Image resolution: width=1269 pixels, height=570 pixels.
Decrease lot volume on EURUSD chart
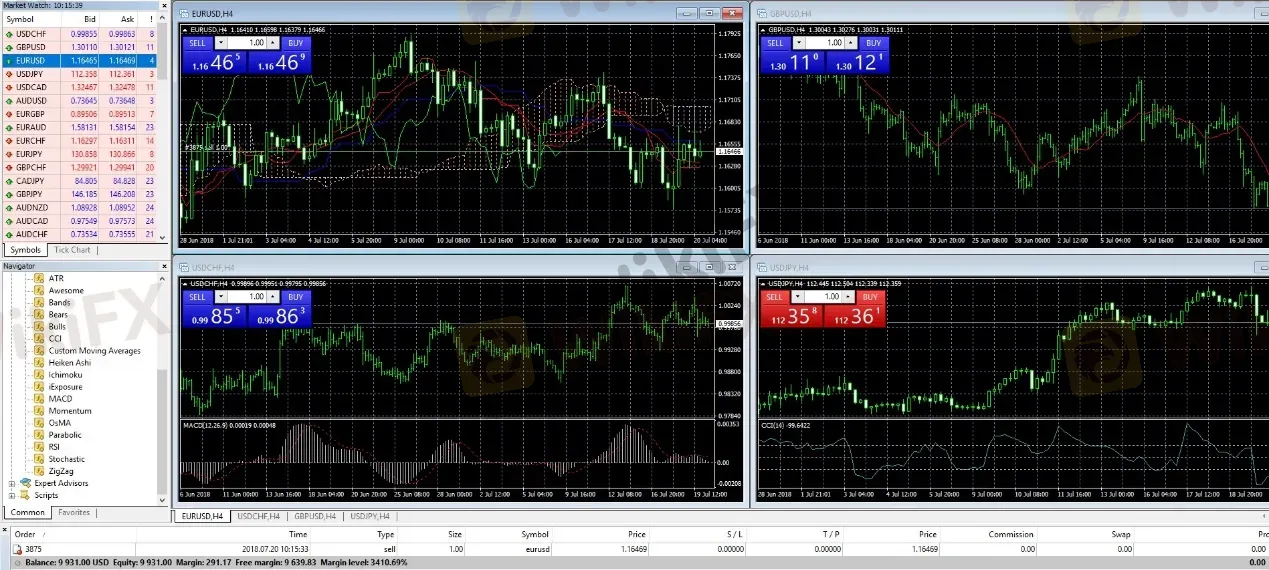223,44
